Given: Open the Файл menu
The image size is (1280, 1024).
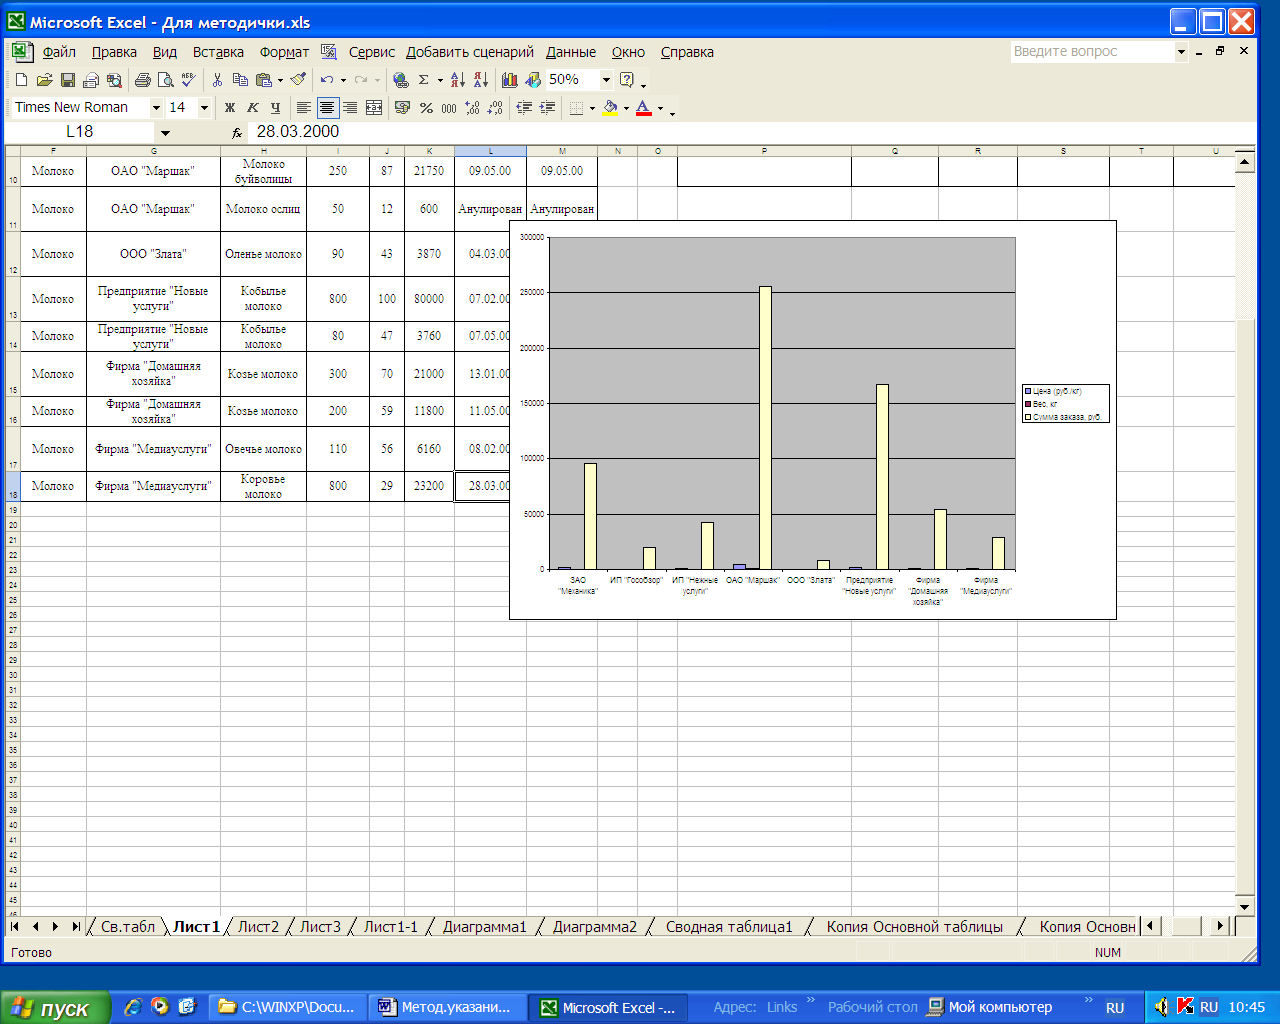Looking at the screenshot, I should coord(59,52).
